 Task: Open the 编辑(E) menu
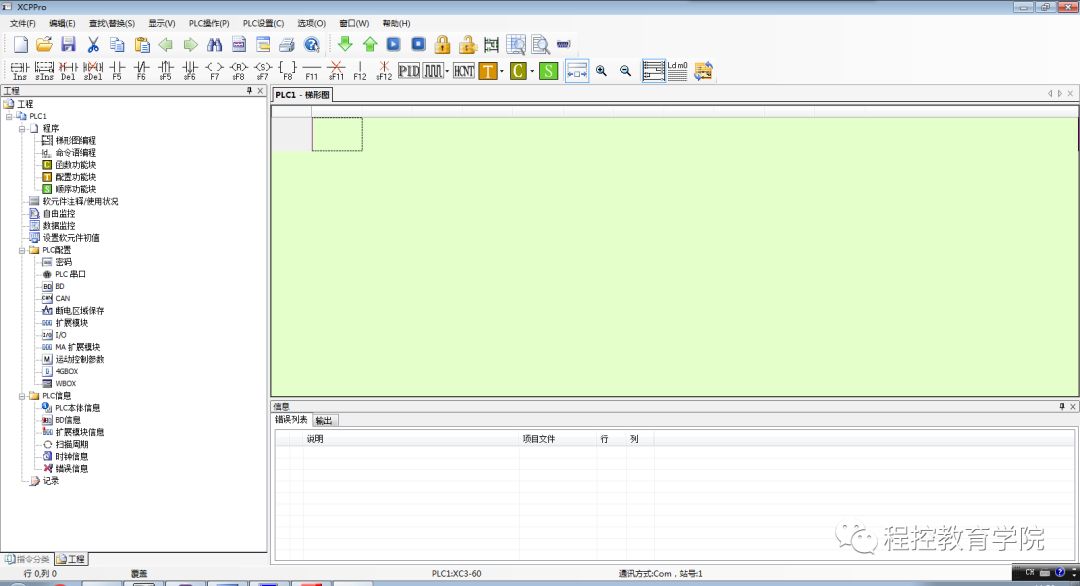coord(62,23)
